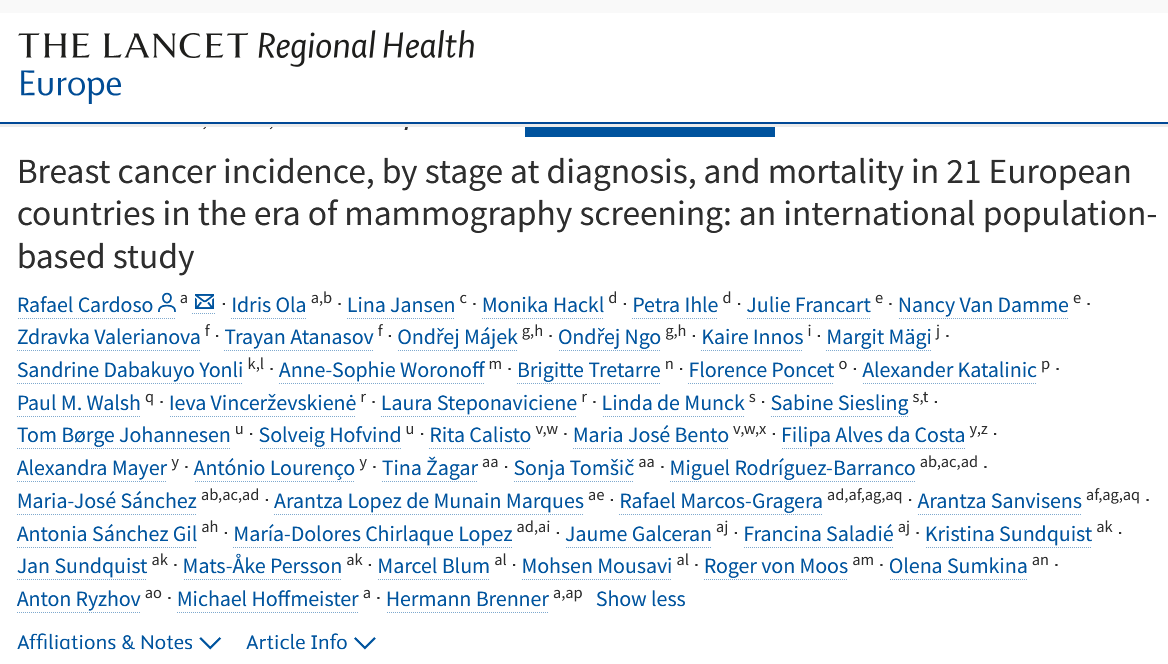Open Miguel Rodríguez-Barranco author link
Image resolution: width=1168 pixels, height=664 pixels.
point(792,468)
